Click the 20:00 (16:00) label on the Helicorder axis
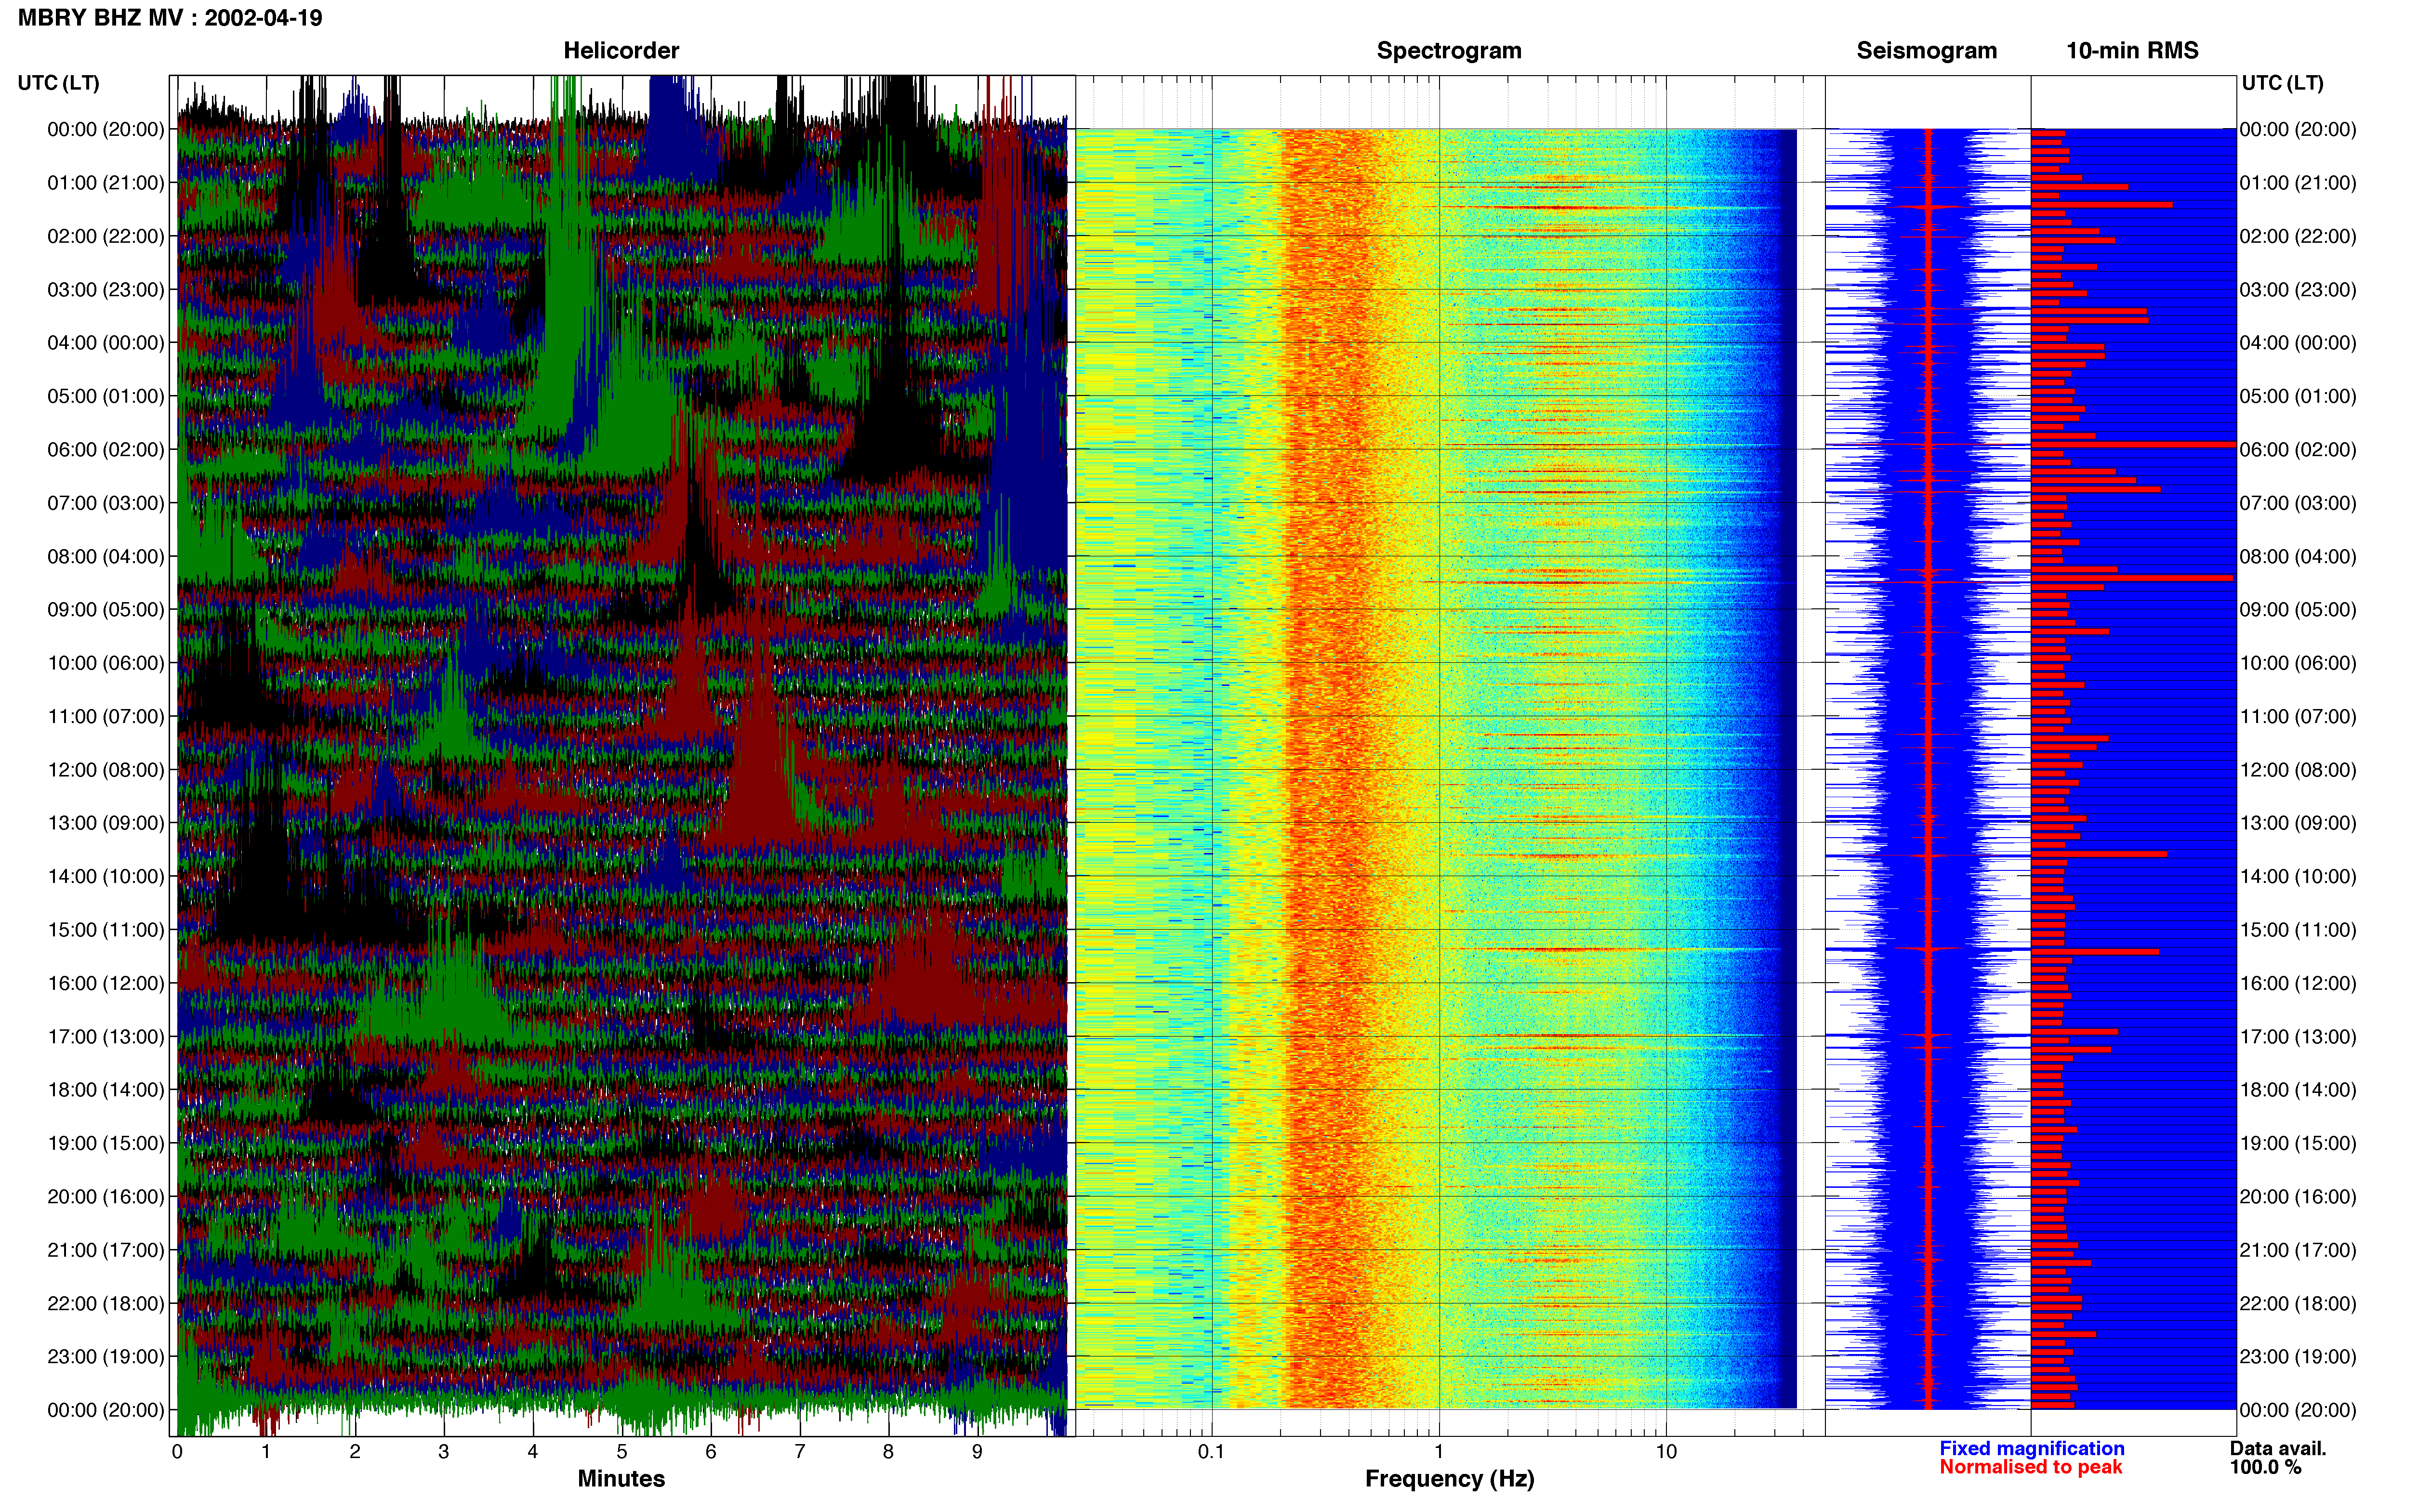The height and width of the screenshot is (1512, 2418). point(106,1197)
